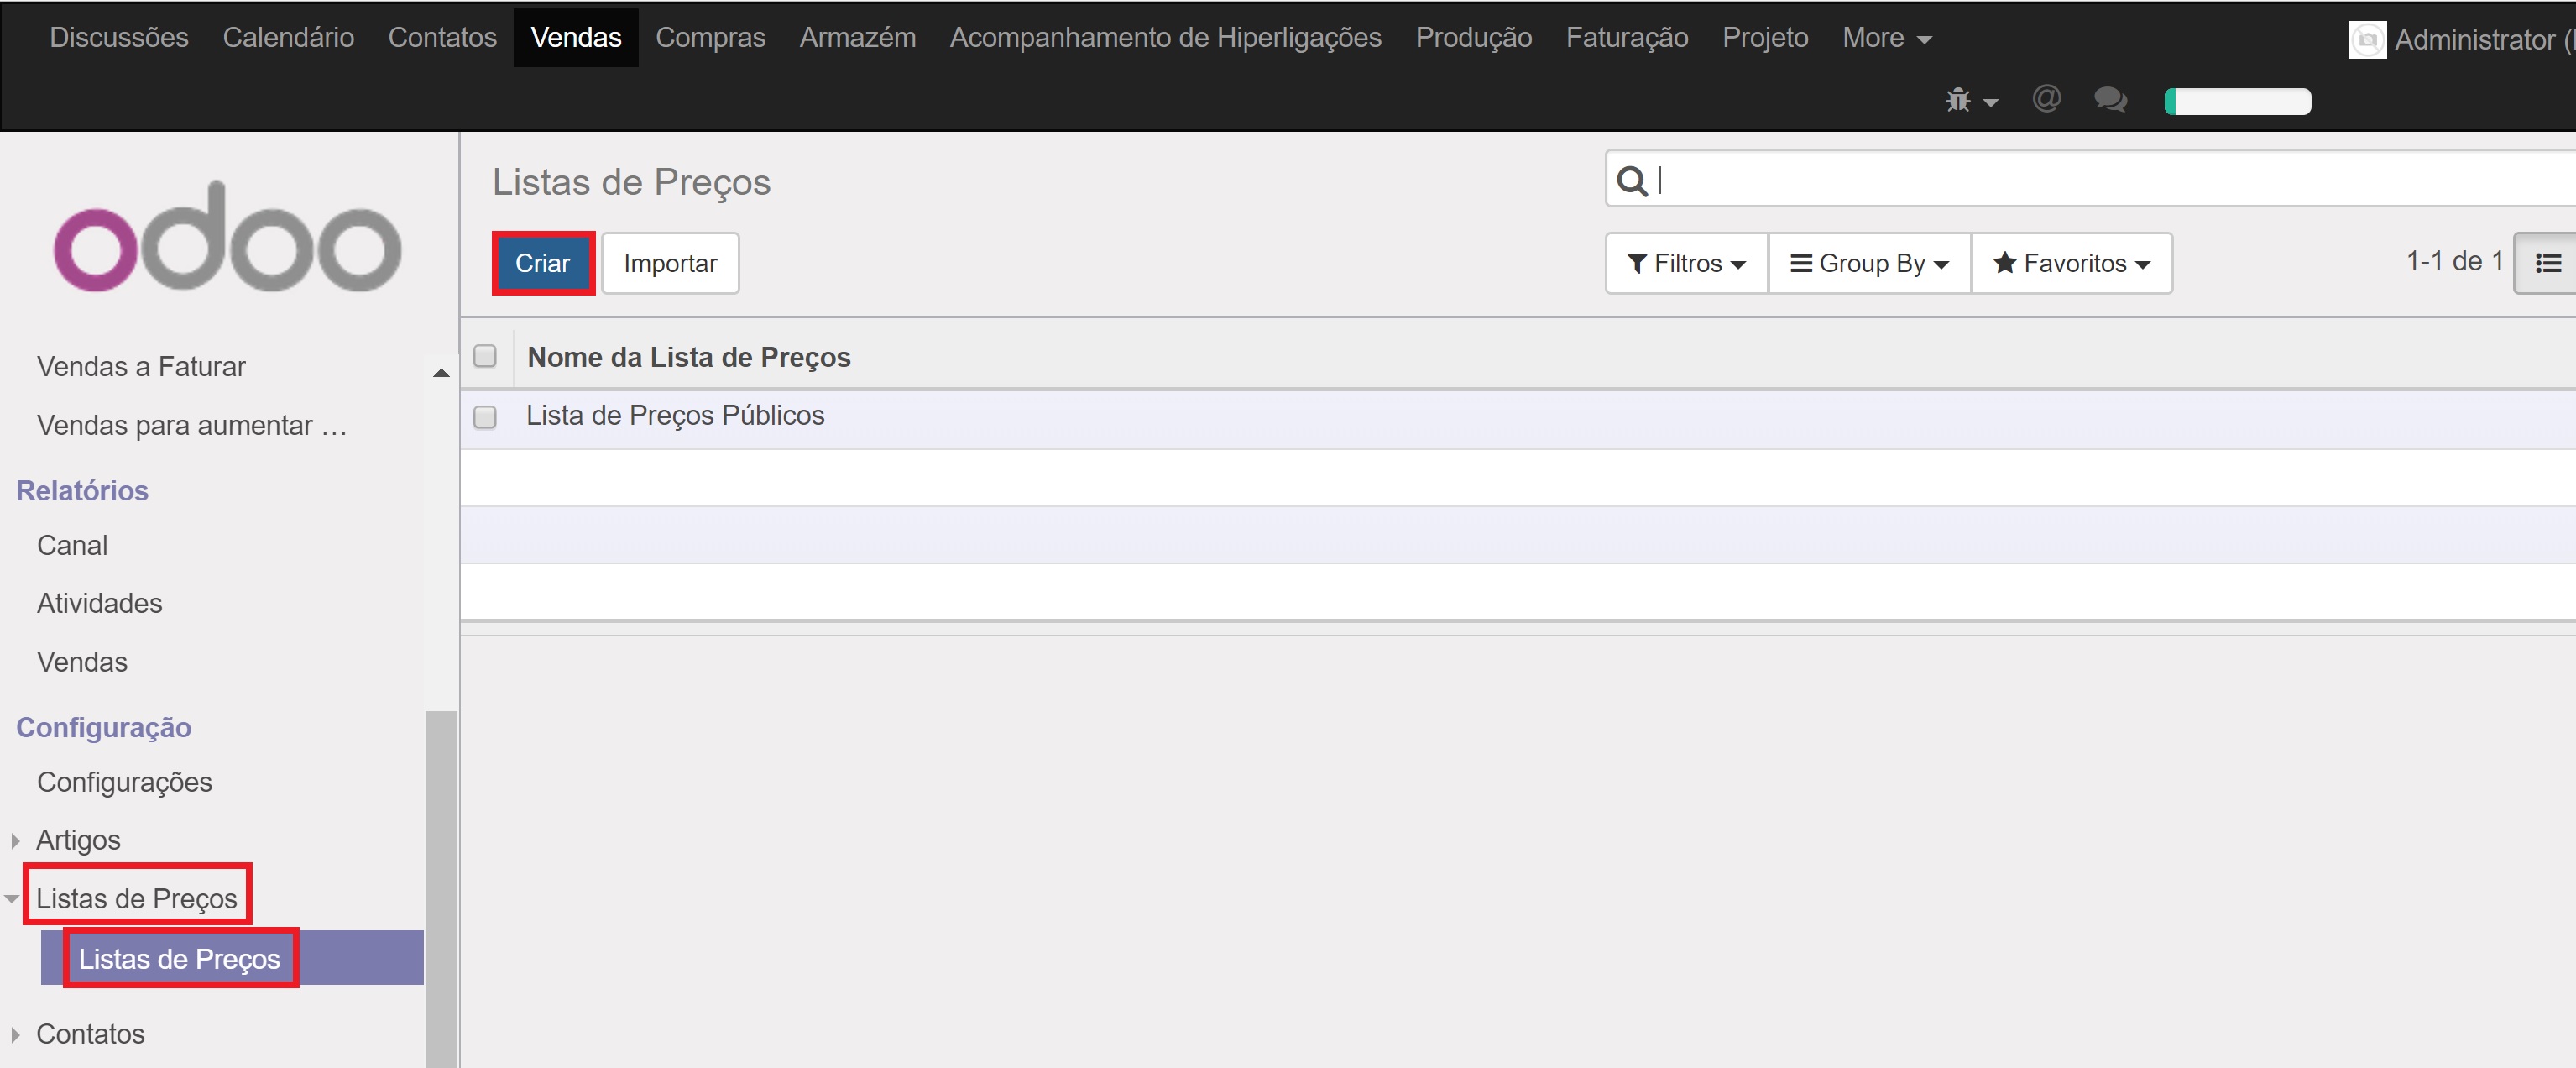The height and width of the screenshot is (1068, 2576).
Task: Open the @ mentions icon
Action: click(x=2046, y=99)
